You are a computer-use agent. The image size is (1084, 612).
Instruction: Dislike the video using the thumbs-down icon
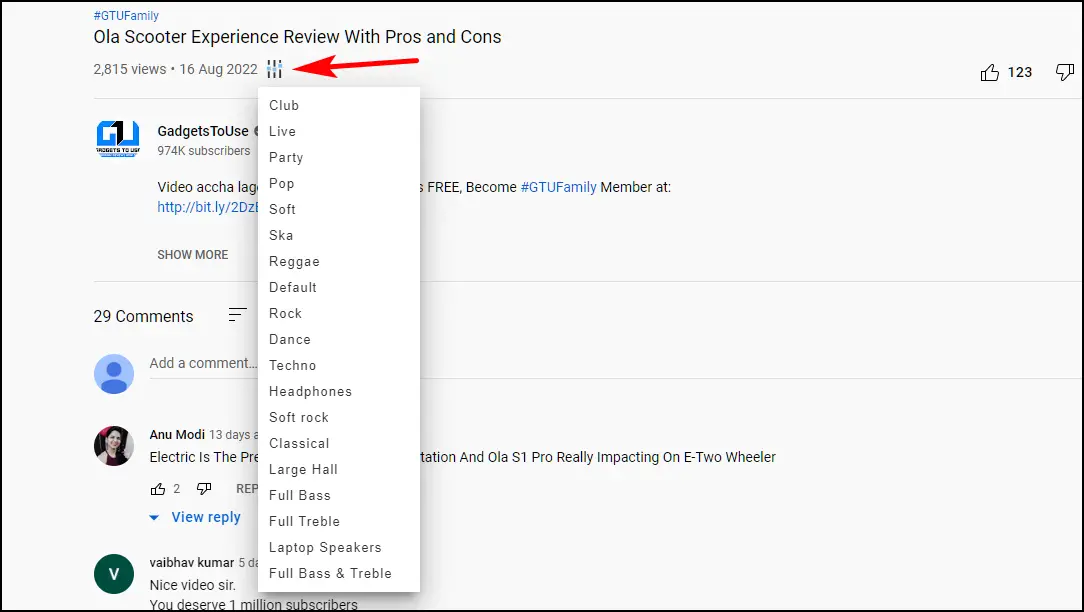(x=1064, y=72)
